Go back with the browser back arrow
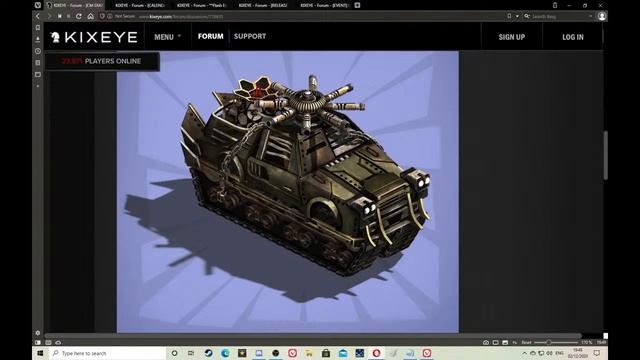Image resolution: width=640 pixels, height=360 pixels. [38, 16]
